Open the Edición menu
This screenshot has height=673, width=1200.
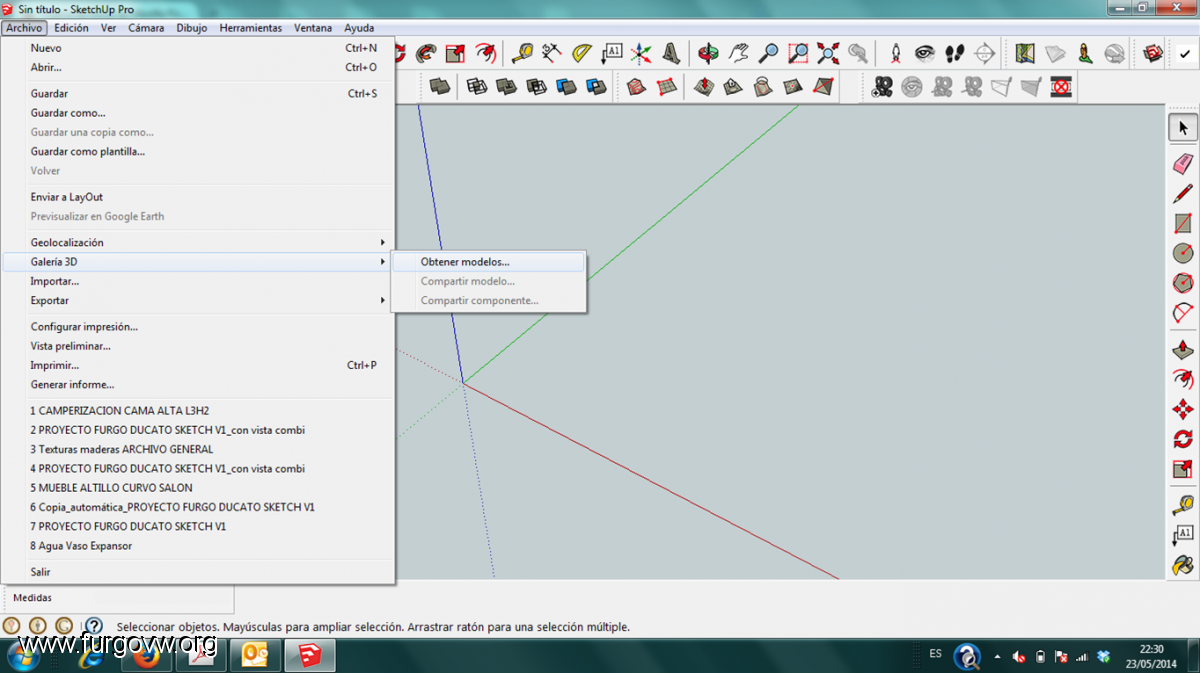tap(71, 28)
